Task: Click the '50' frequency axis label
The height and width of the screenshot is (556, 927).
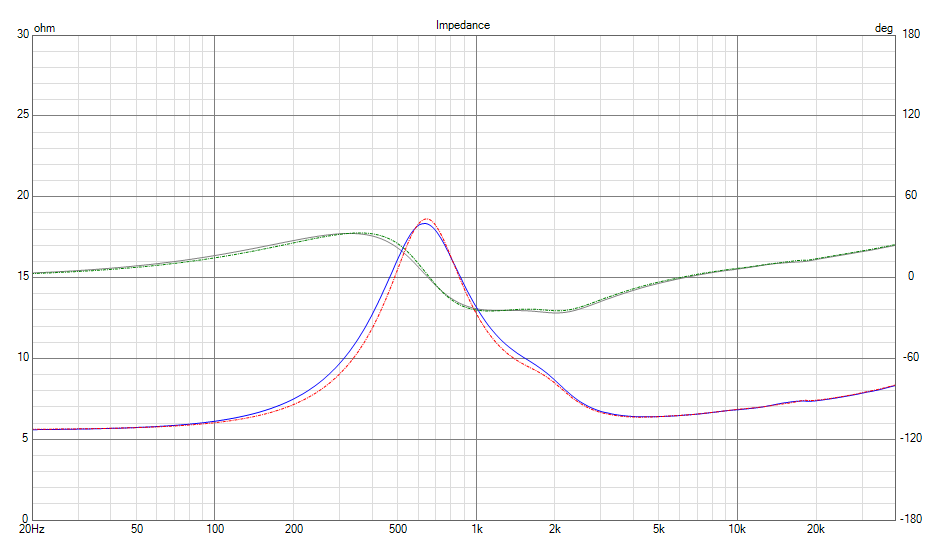Action: [x=137, y=529]
